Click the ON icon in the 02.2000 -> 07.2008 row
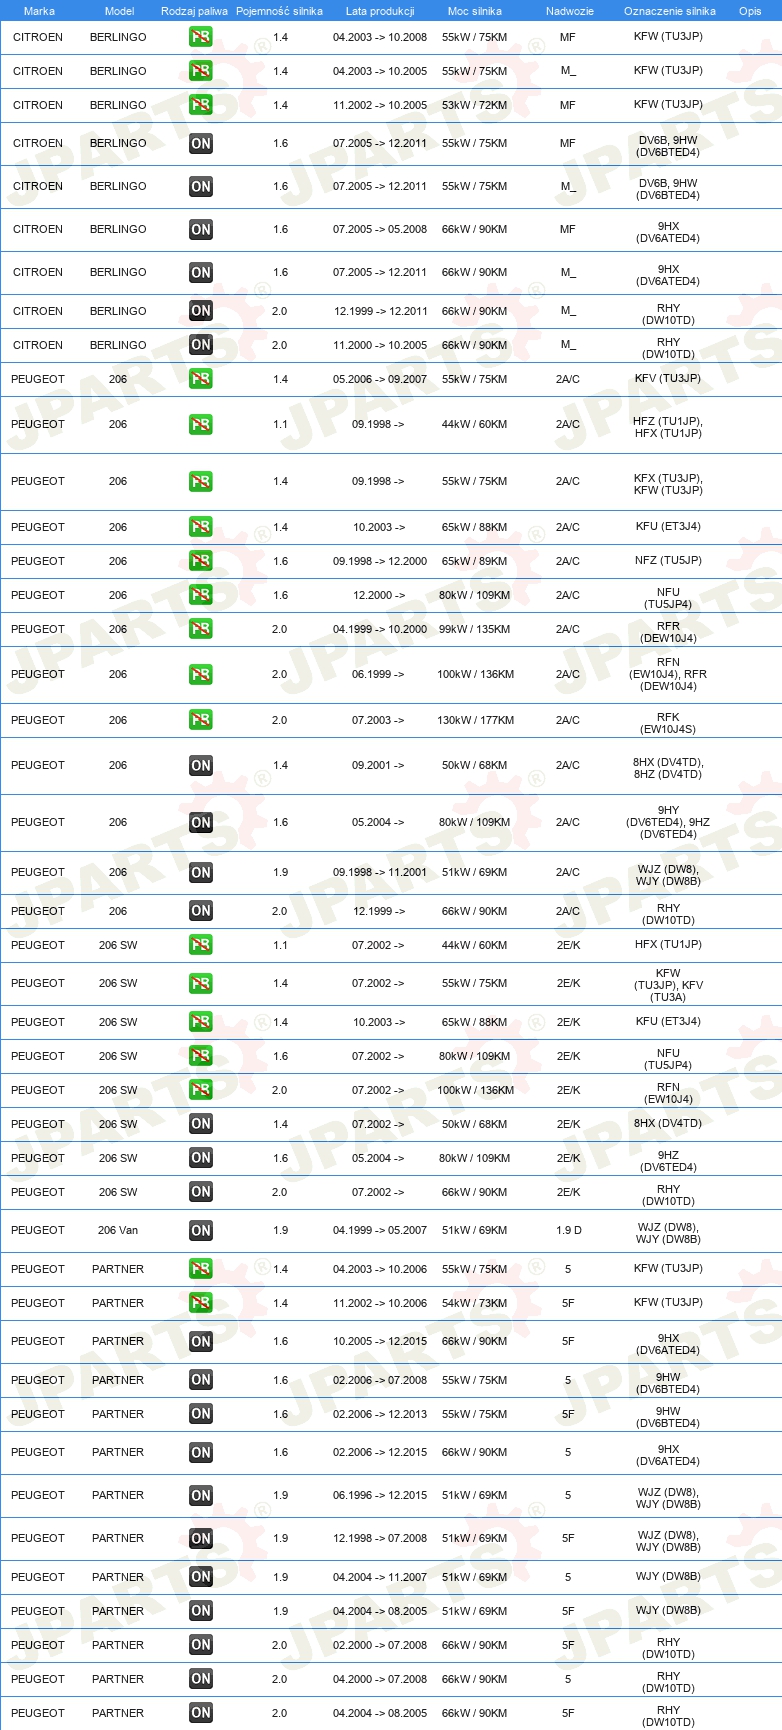 (201, 1645)
